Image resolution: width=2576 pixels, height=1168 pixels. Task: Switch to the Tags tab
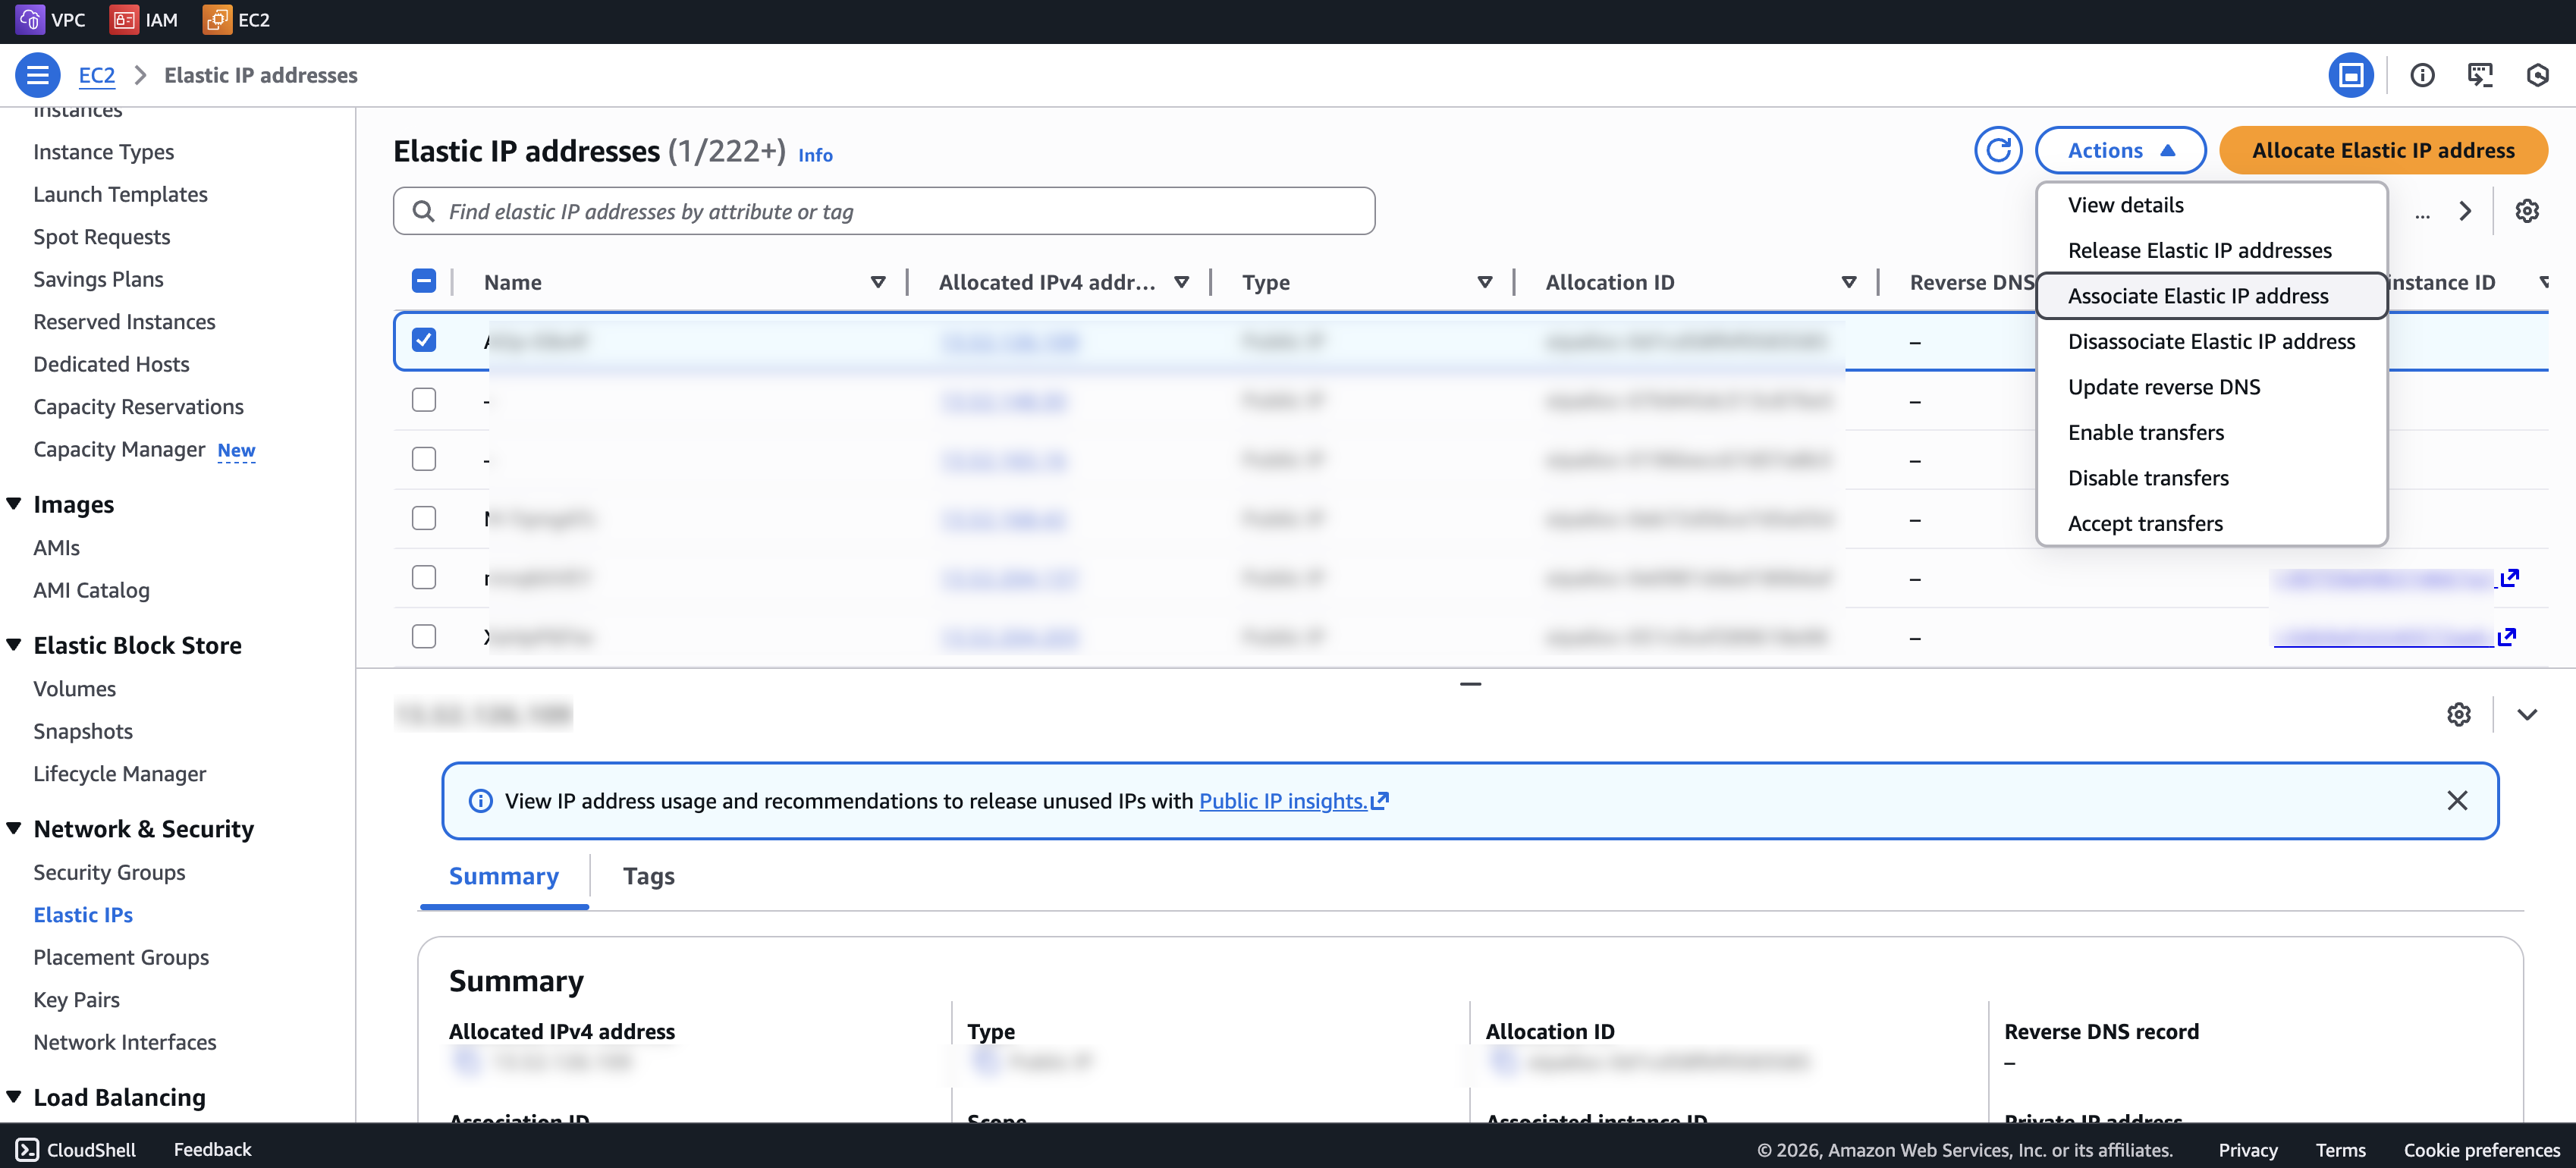click(x=648, y=876)
